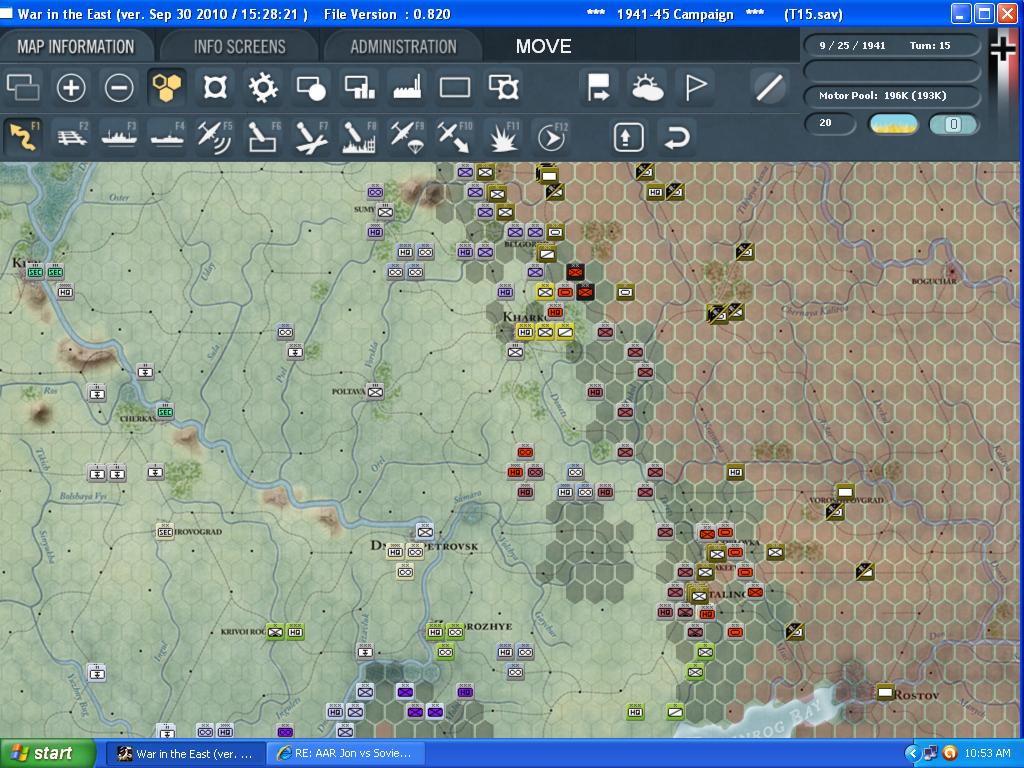Click the window-with-circle toolbar icon

pyautogui.click(x=311, y=87)
